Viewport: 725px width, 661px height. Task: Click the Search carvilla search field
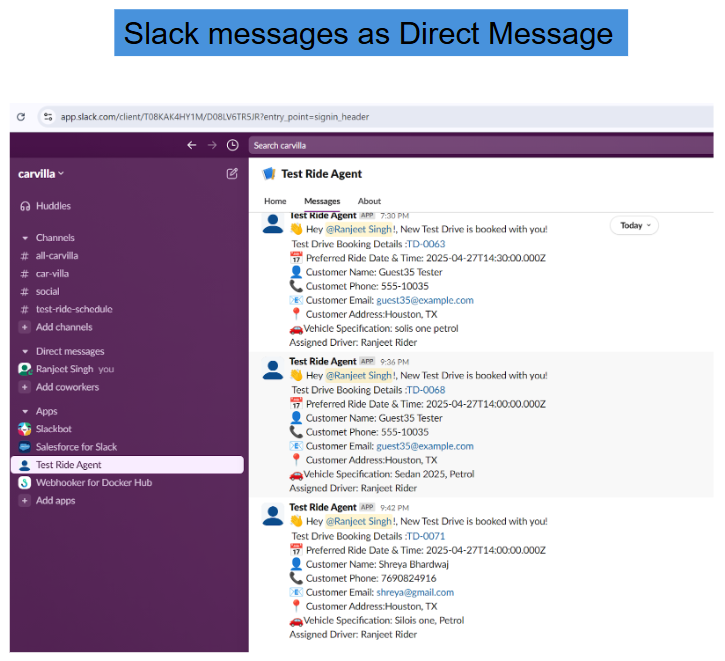(x=481, y=146)
